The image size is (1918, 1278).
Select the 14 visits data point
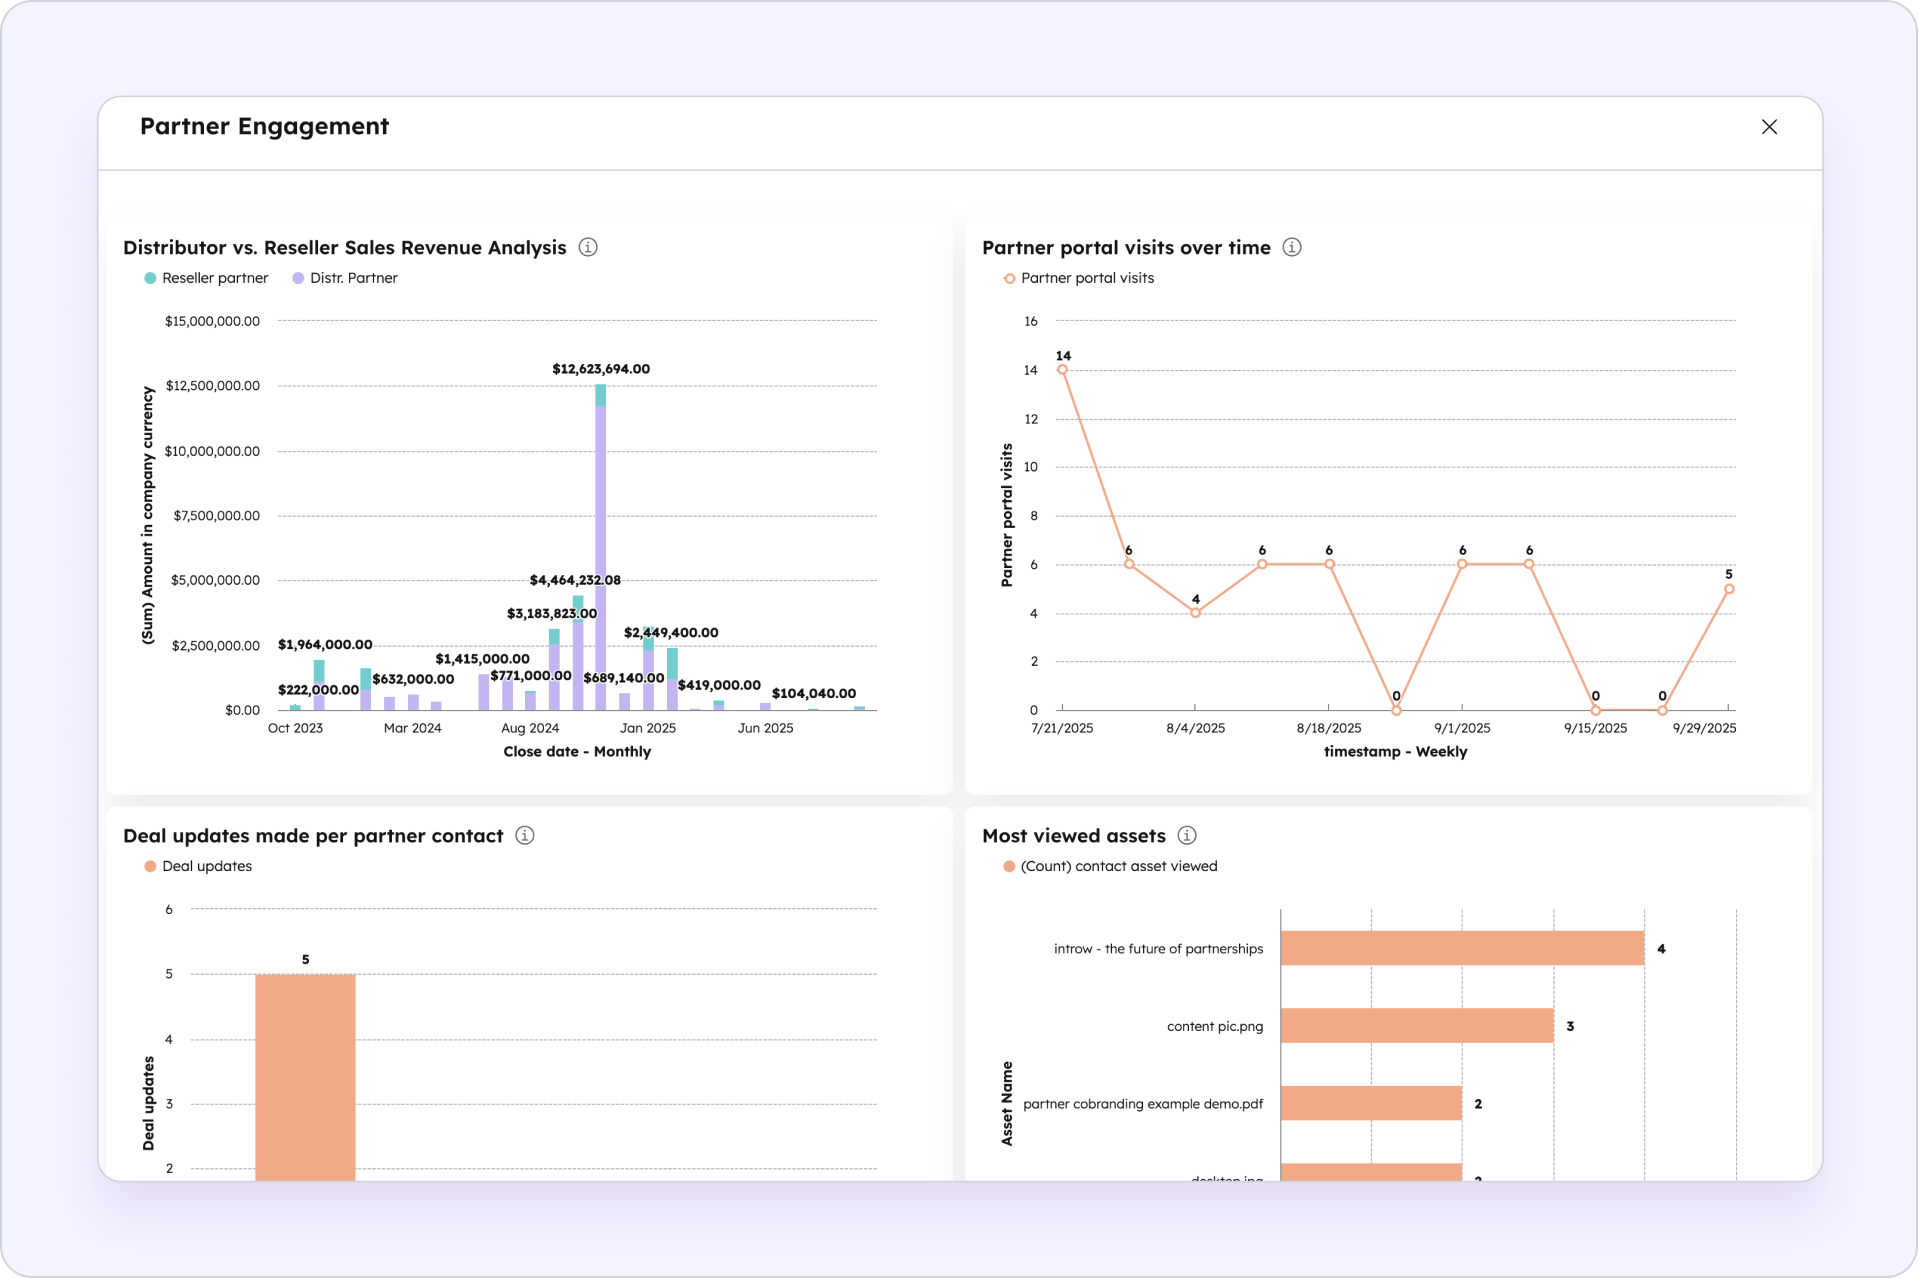[1062, 370]
